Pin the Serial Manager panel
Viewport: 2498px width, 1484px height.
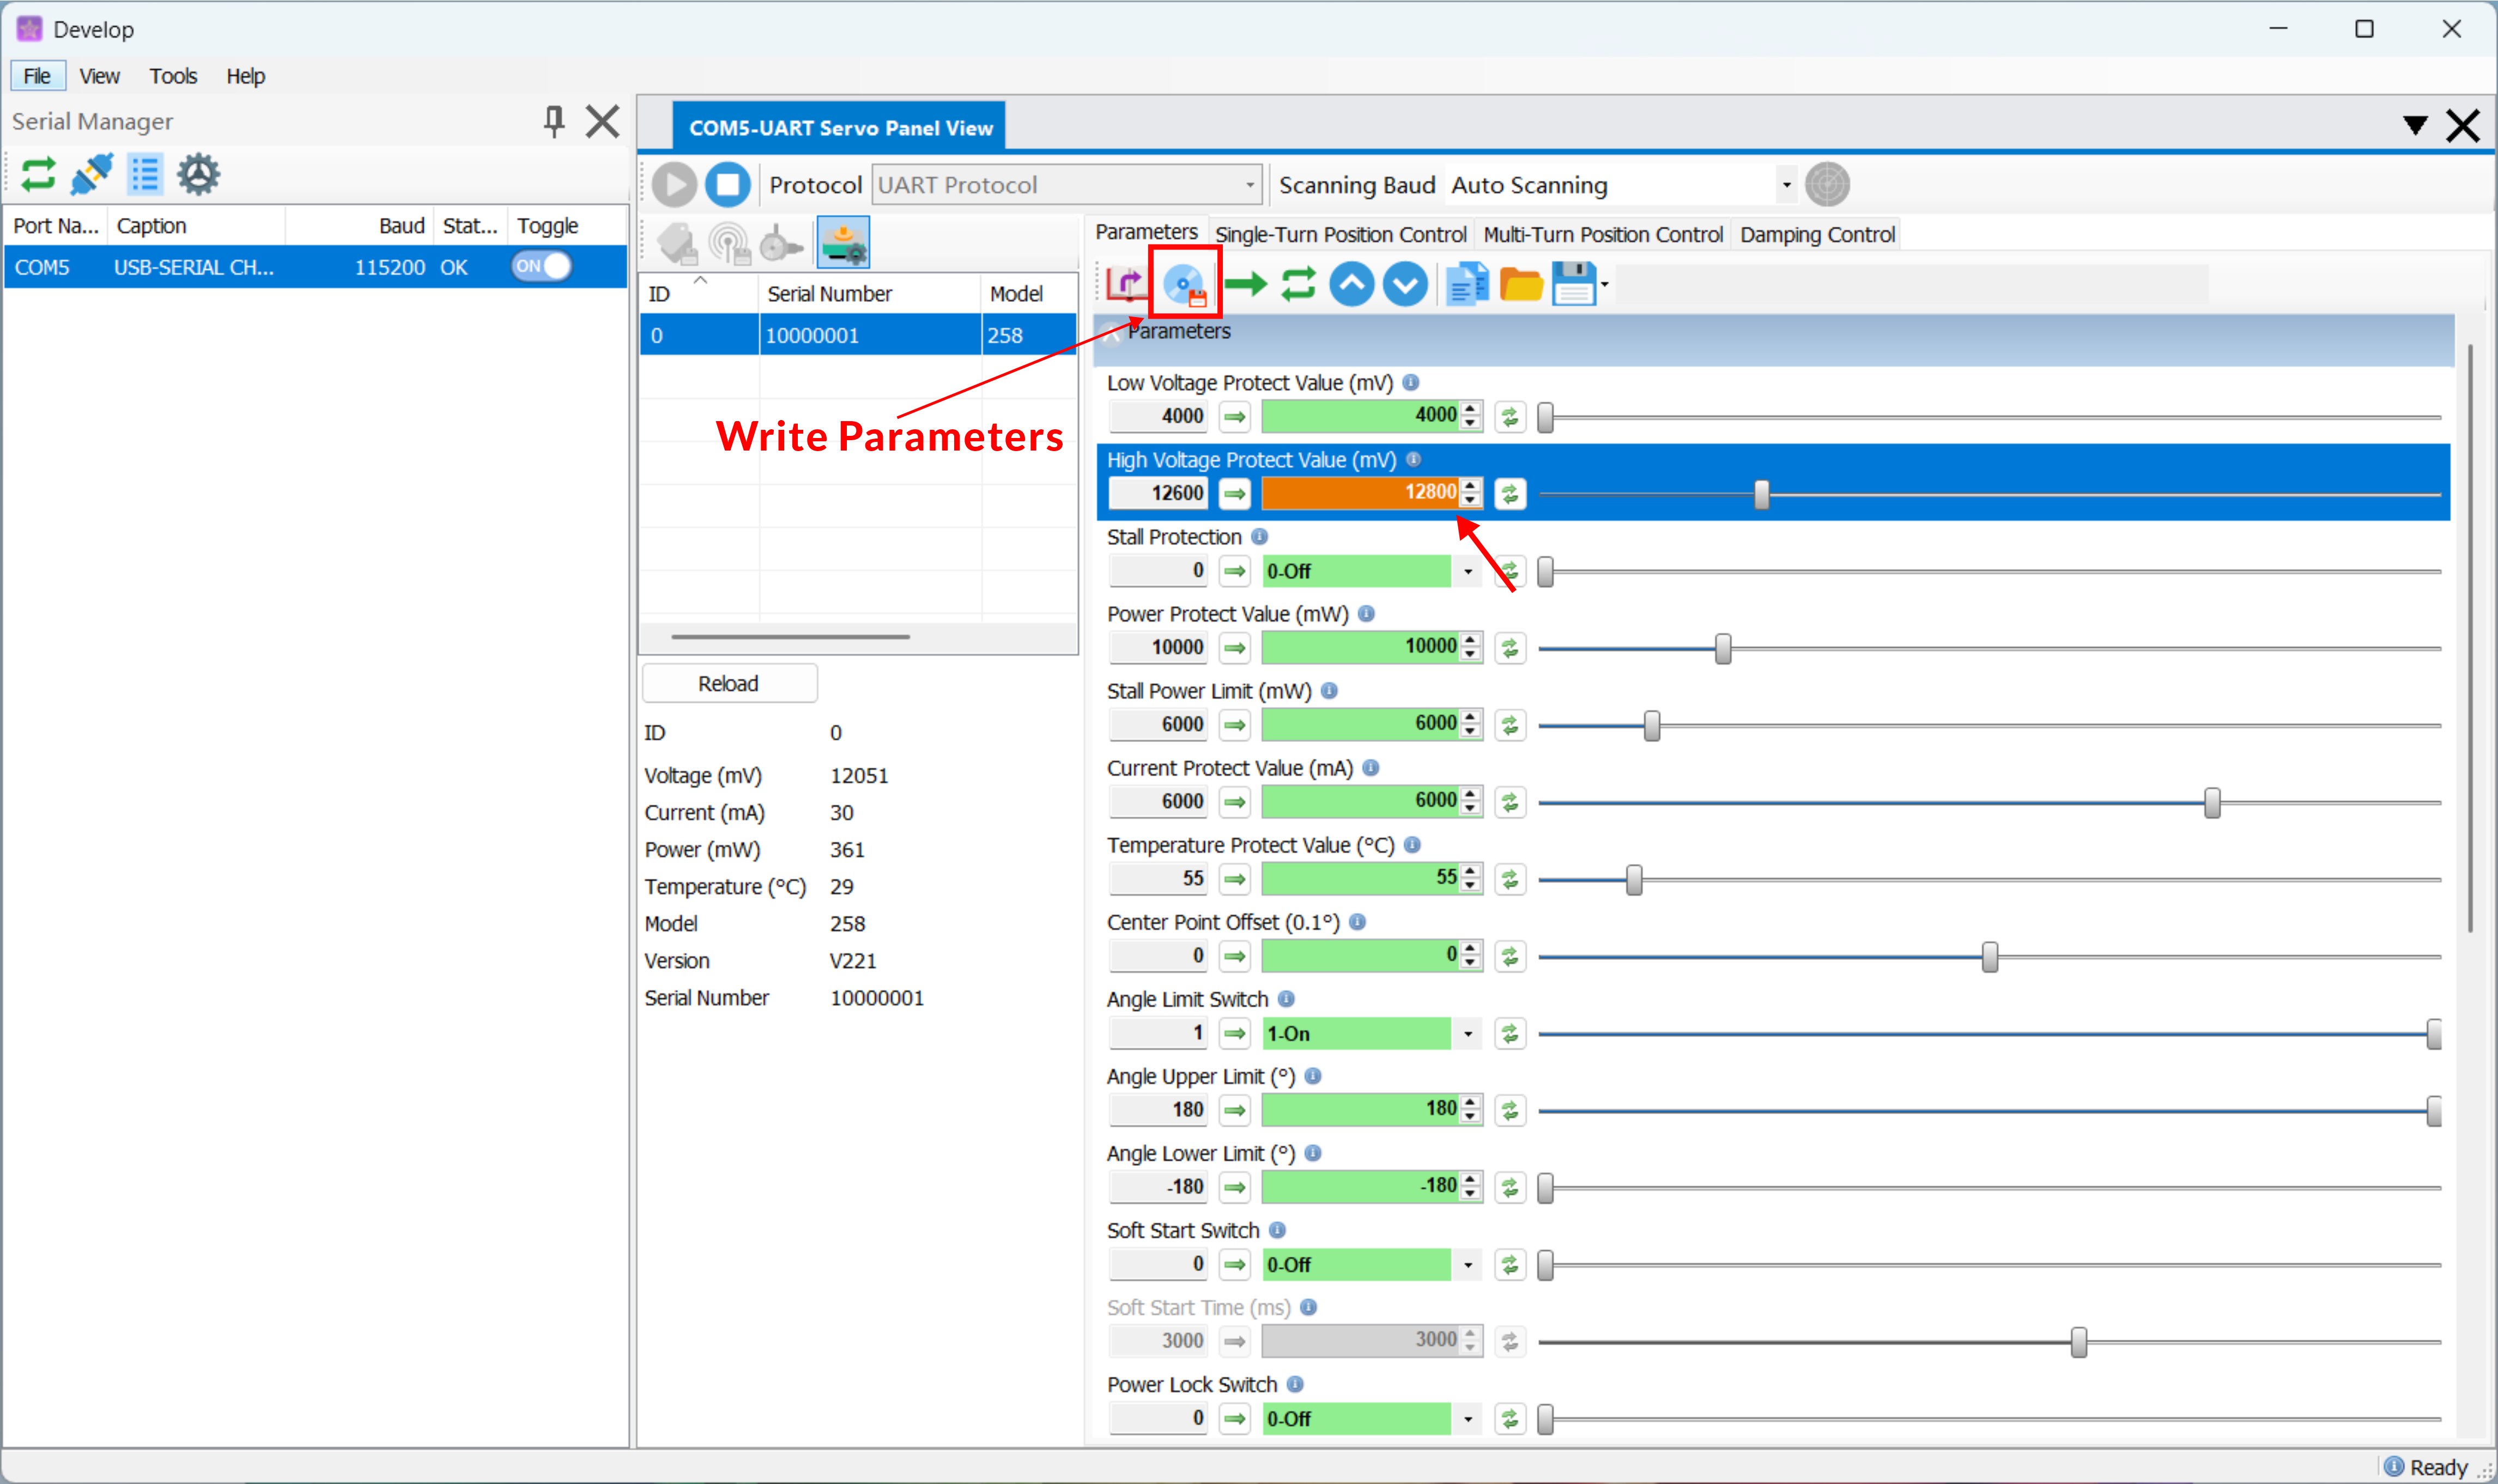point(553,122)
